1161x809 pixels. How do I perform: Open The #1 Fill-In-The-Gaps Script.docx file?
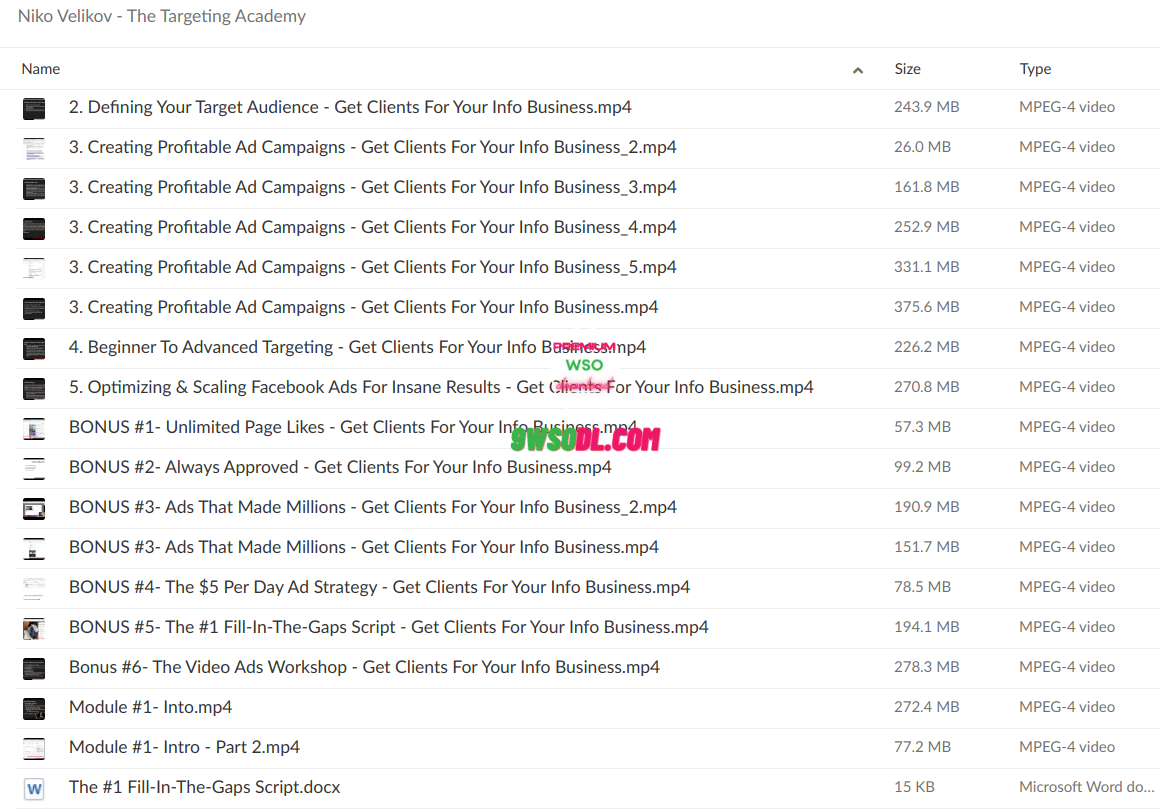coord(204,787)
